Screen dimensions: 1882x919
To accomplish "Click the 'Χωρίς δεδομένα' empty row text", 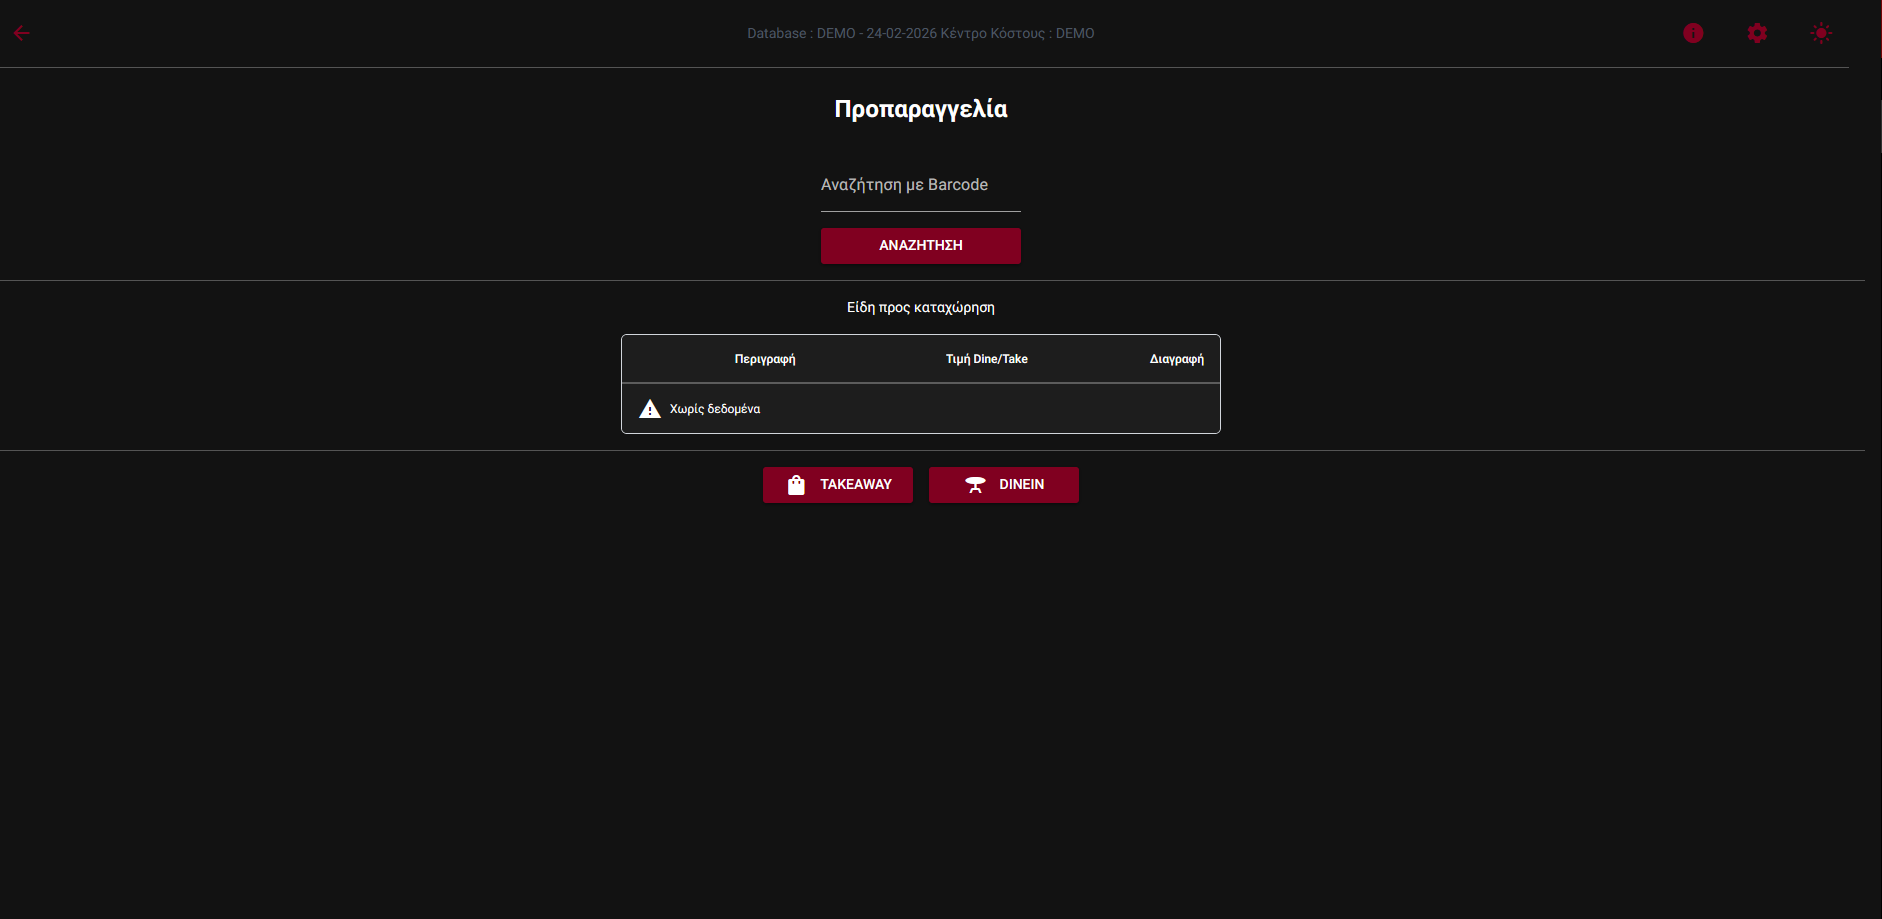I will (715, 409).
